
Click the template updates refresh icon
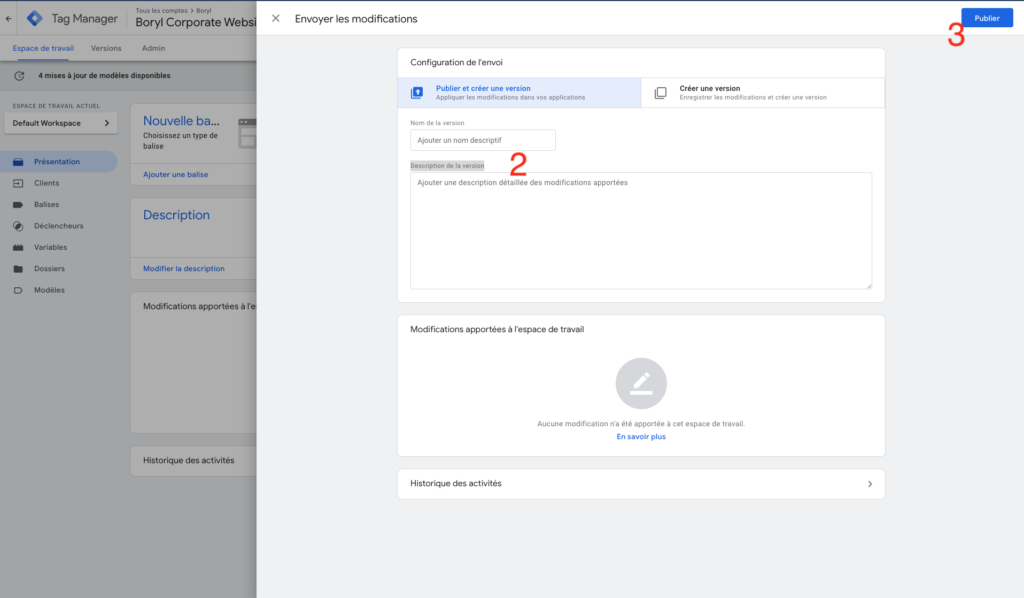coord(19,76)
